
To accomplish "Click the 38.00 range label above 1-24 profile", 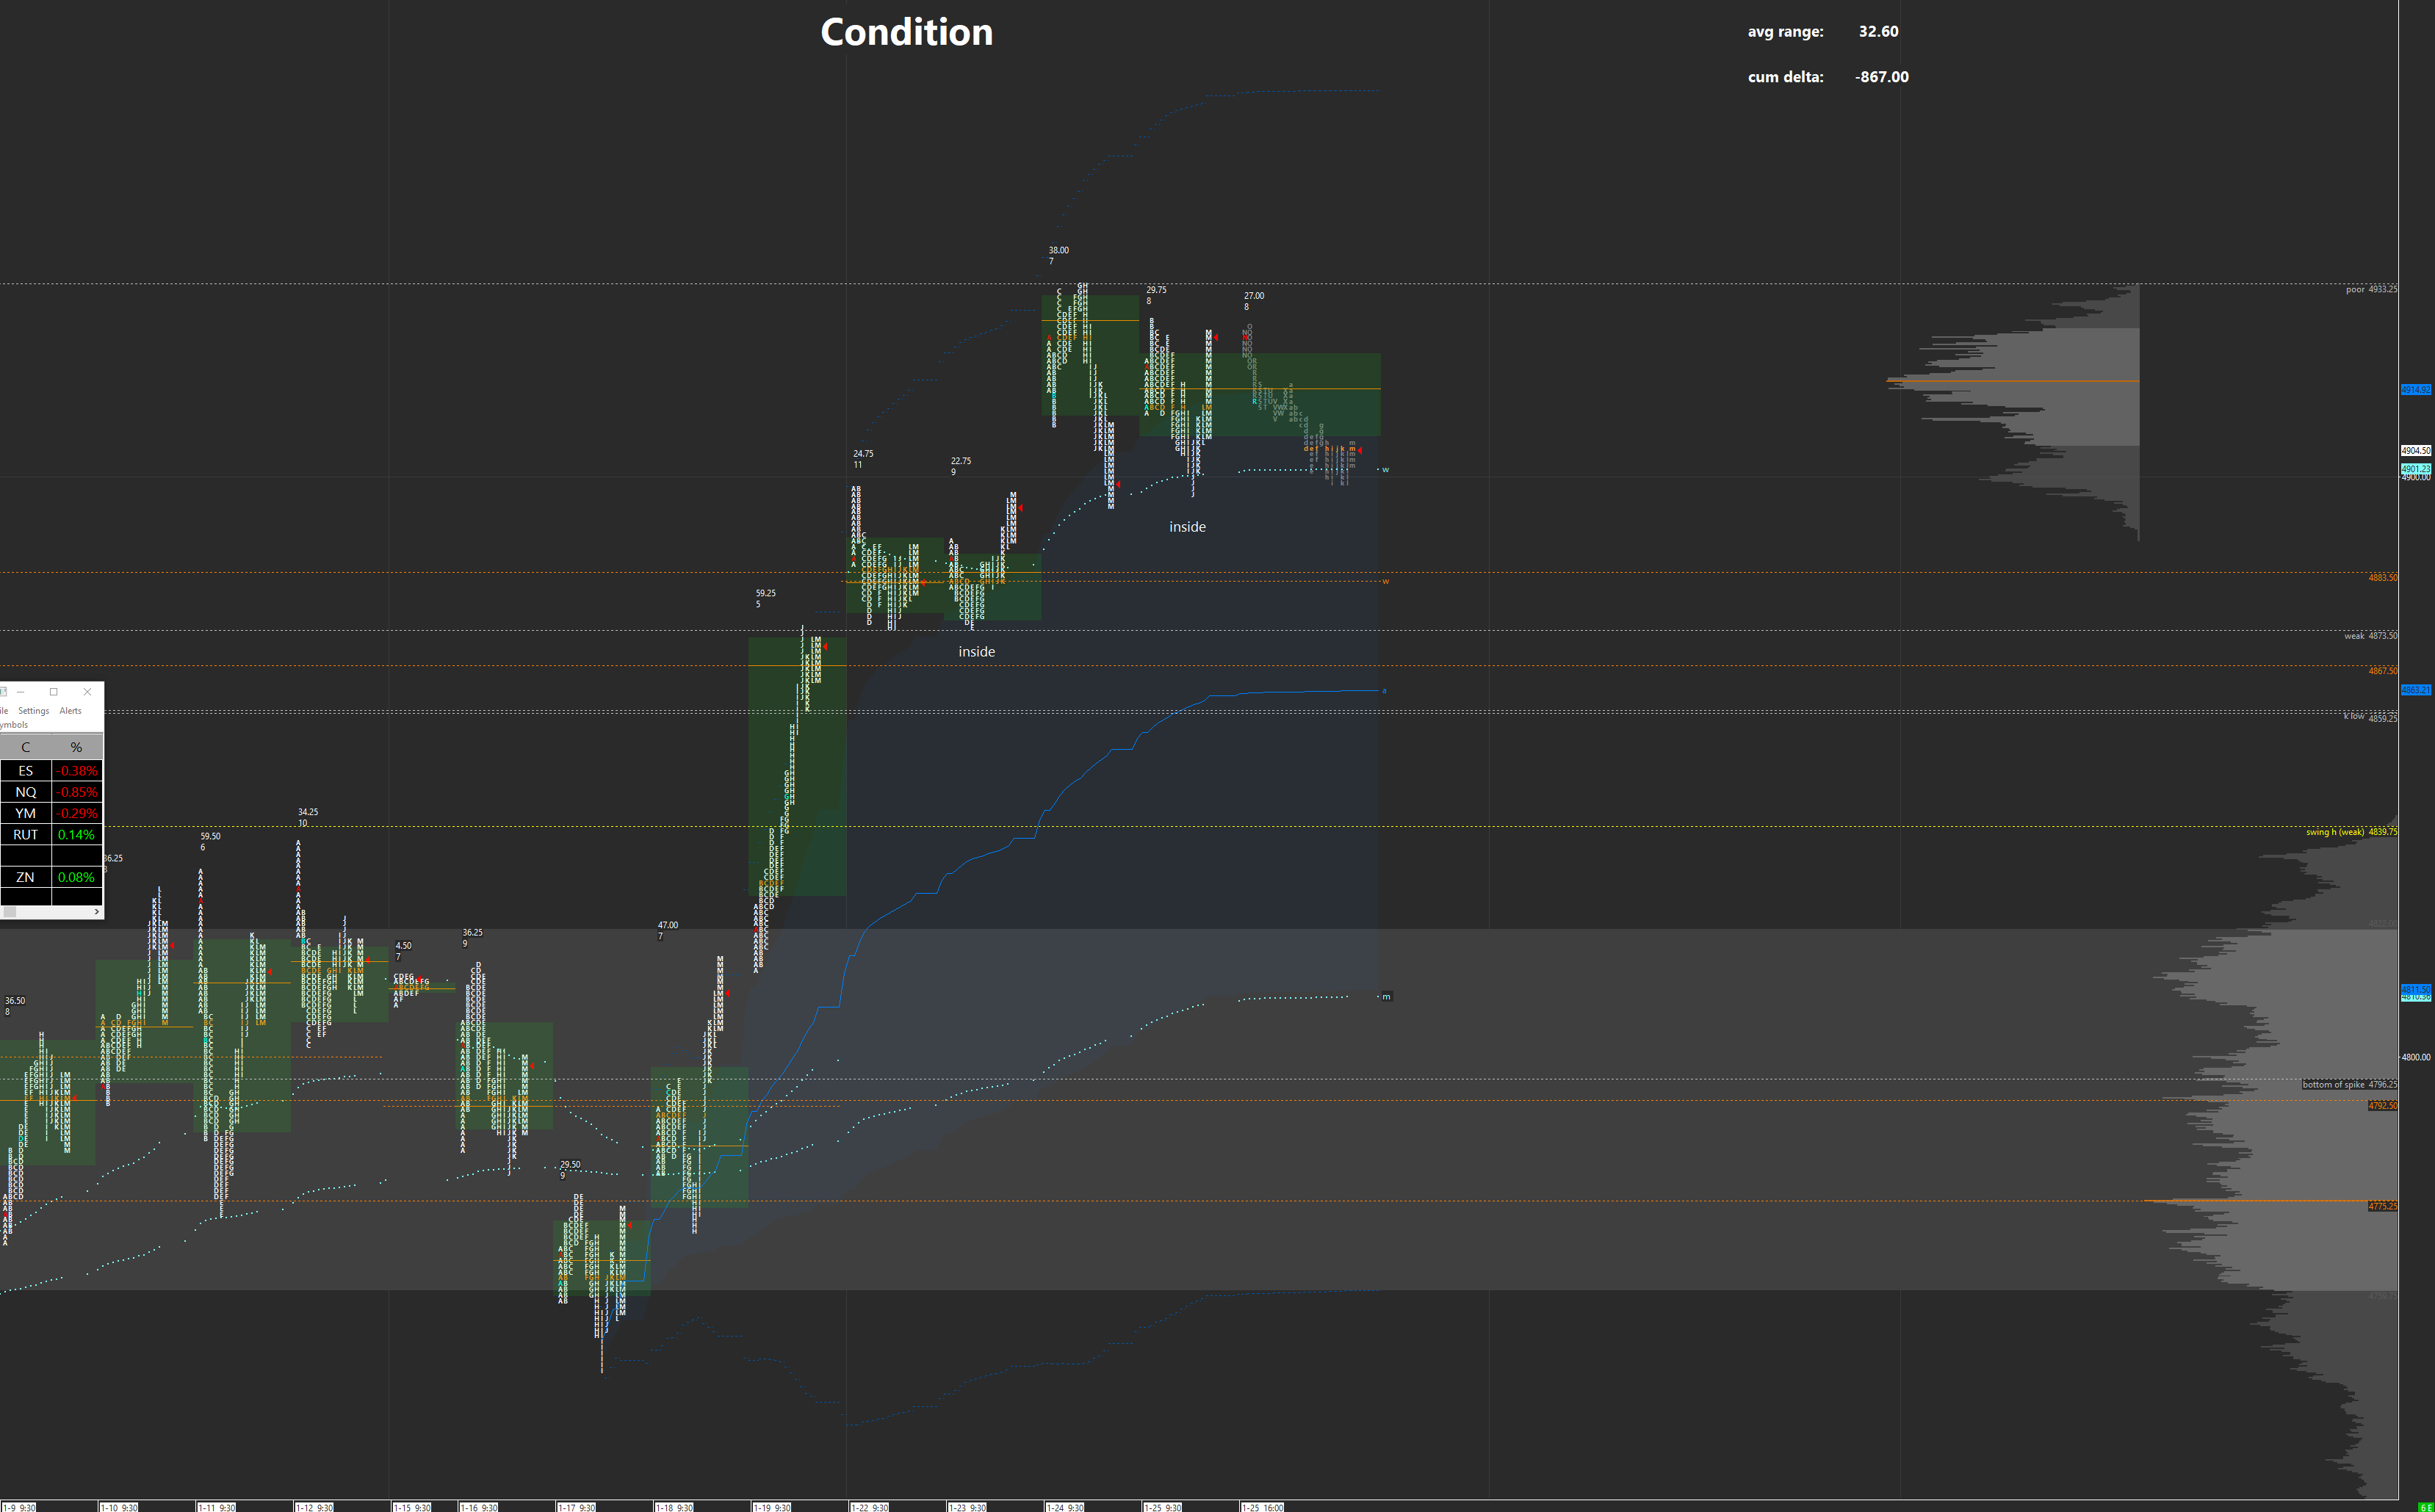I will 1058,250.
